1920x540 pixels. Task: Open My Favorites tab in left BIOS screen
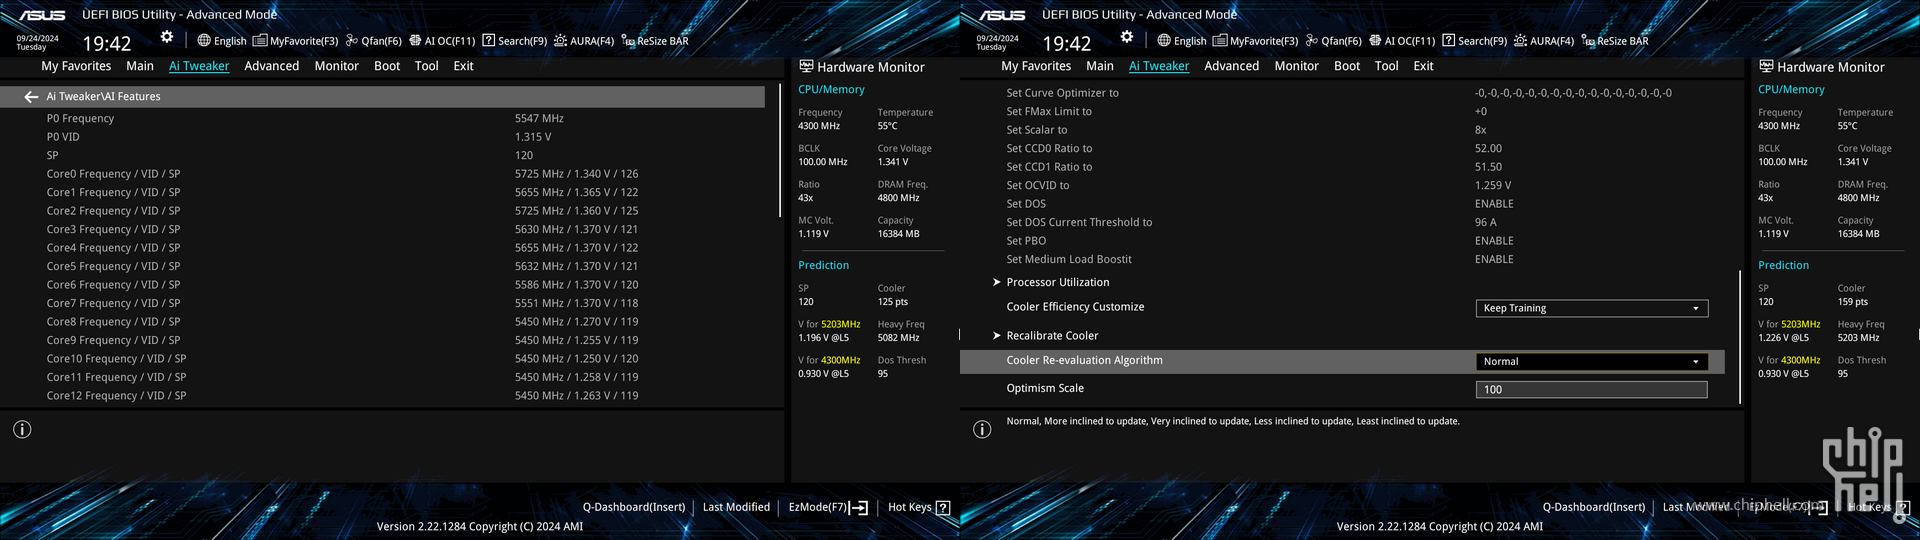click(x=76, y=66)
